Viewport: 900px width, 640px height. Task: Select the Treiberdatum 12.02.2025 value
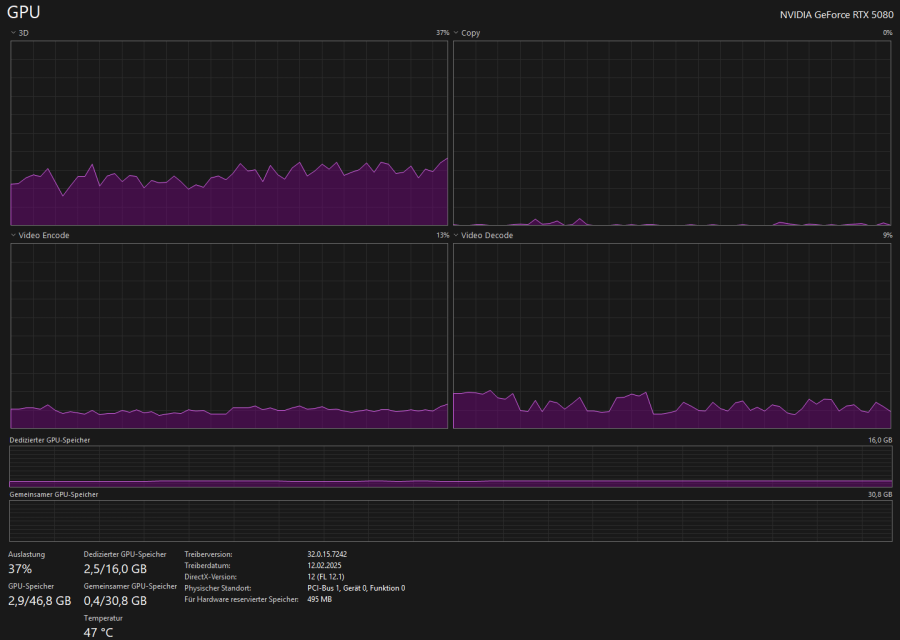325,565
